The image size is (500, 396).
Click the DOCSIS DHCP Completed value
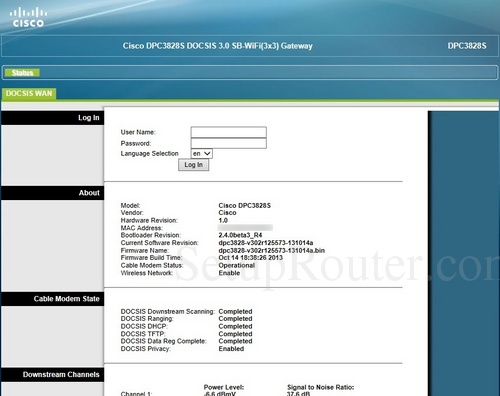click(235, 326)
